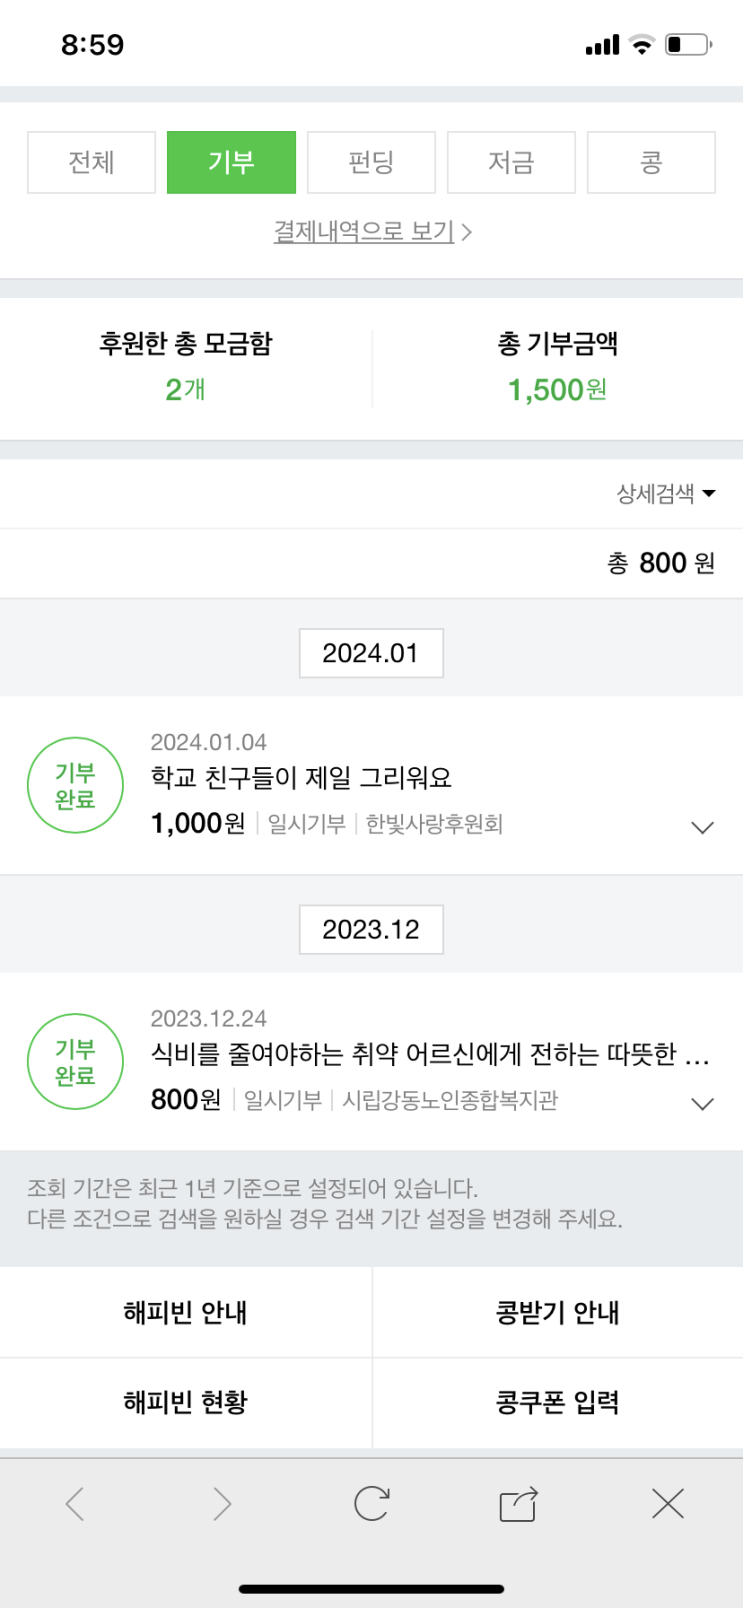Open the 콩받기 안내 button

pyautogui.click(x=557, y=1312)
